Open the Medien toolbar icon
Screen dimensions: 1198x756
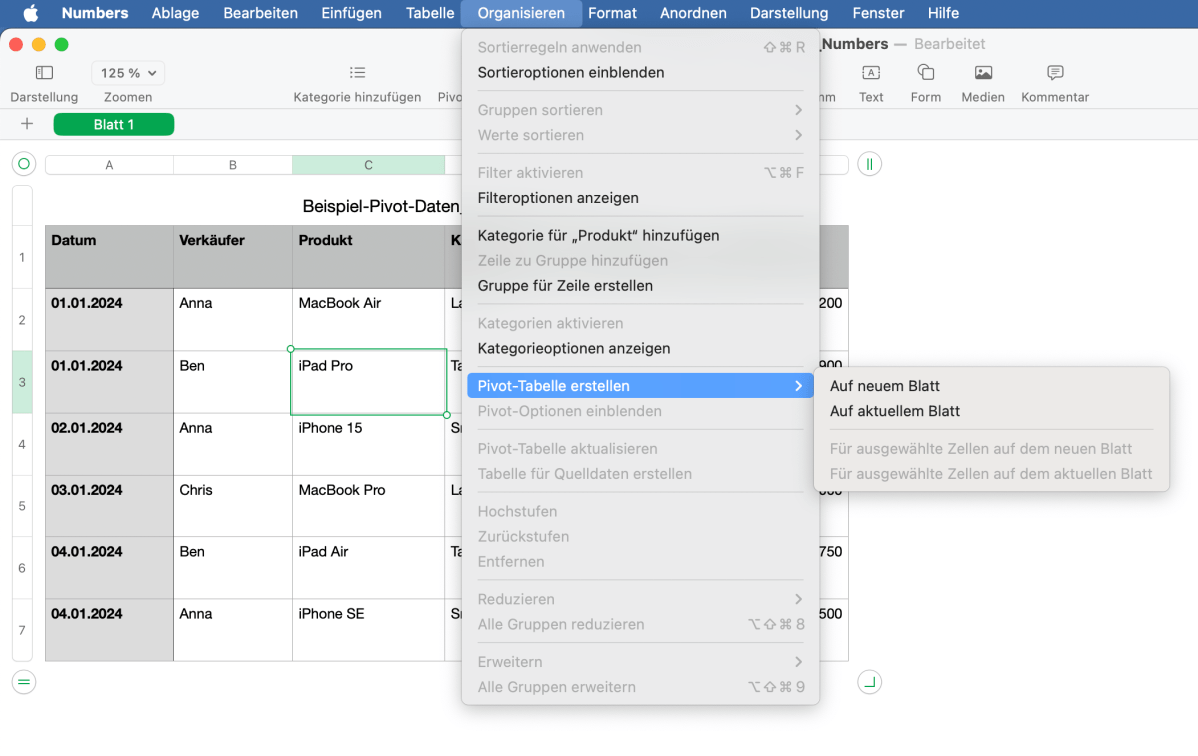(983, 73)
